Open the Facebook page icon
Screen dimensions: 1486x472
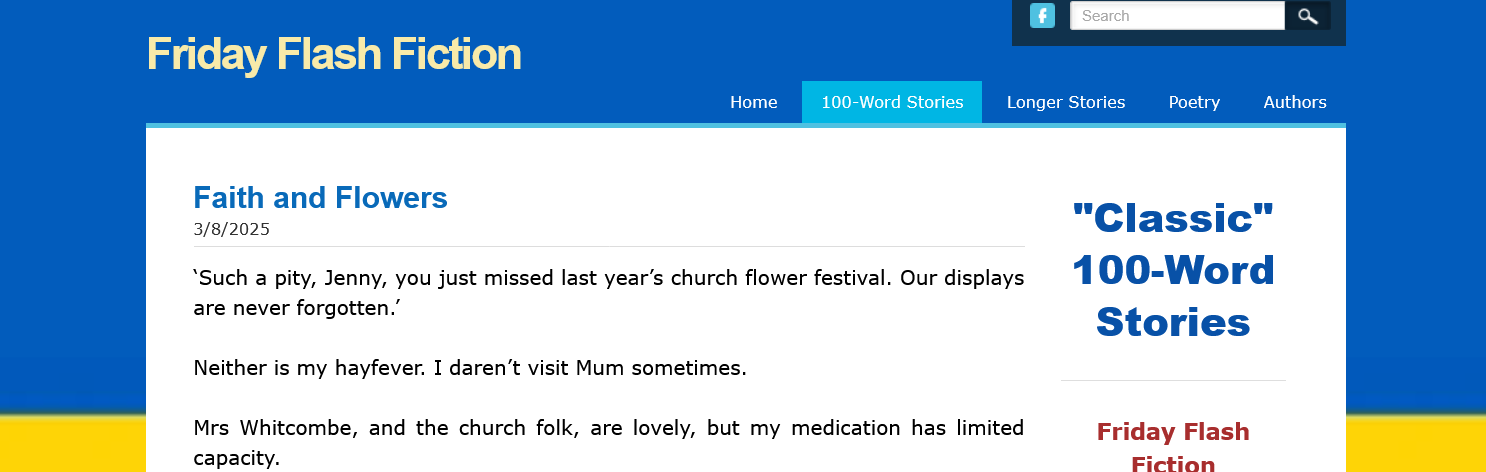1042,16
